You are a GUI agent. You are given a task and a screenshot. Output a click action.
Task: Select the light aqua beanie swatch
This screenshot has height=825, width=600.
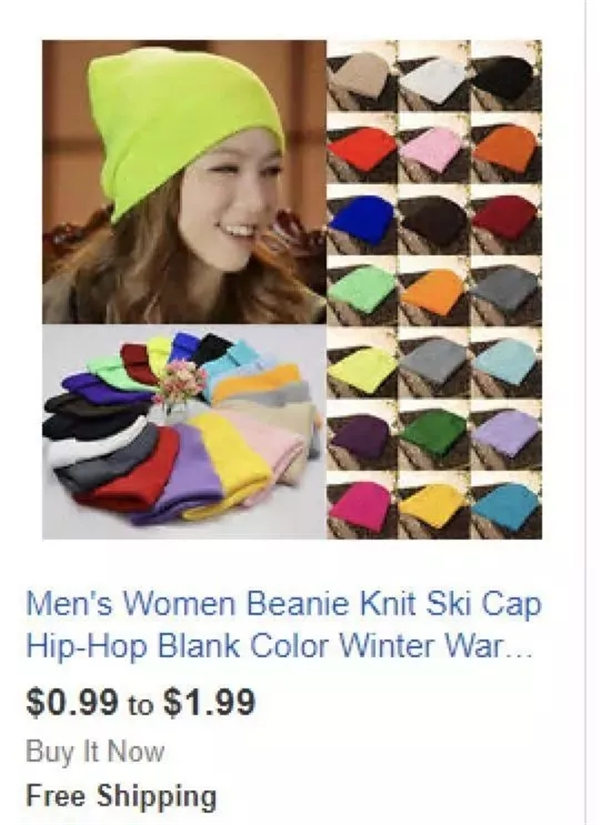tap(506, 363)
